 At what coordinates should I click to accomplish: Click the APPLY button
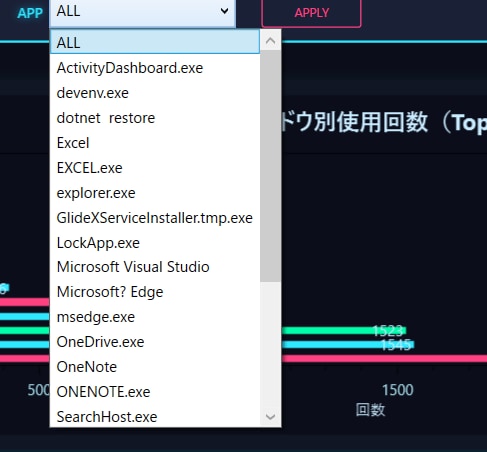coord(311,13)
